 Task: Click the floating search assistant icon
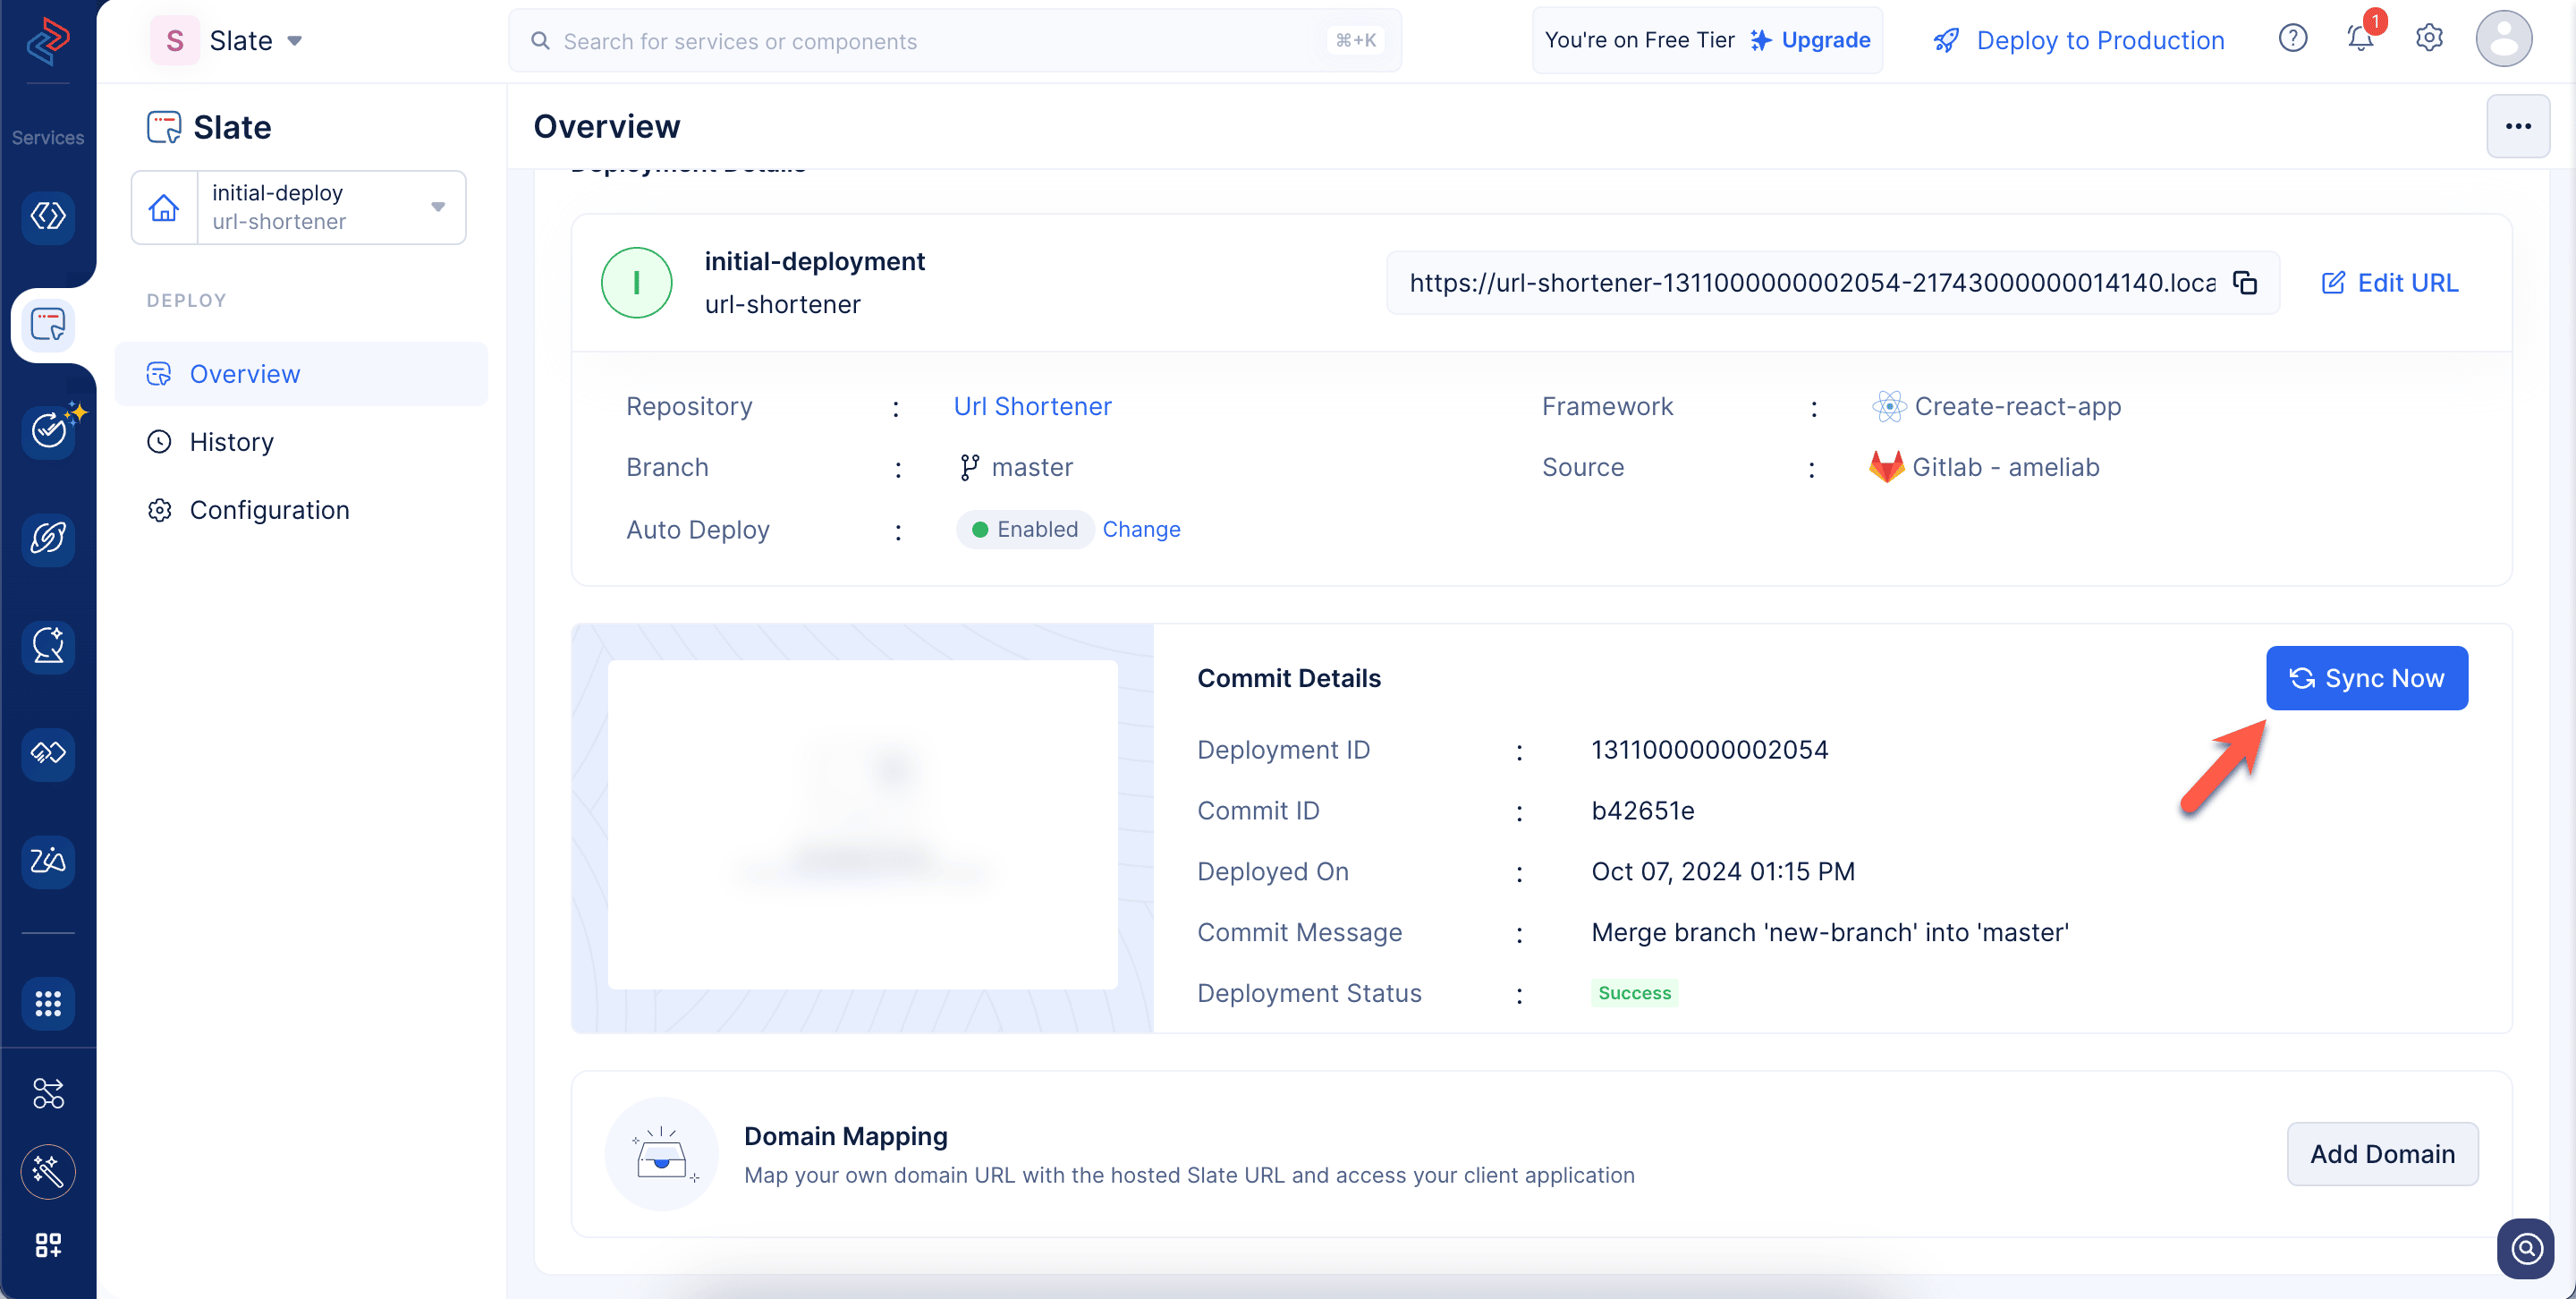(2525, 1248)
